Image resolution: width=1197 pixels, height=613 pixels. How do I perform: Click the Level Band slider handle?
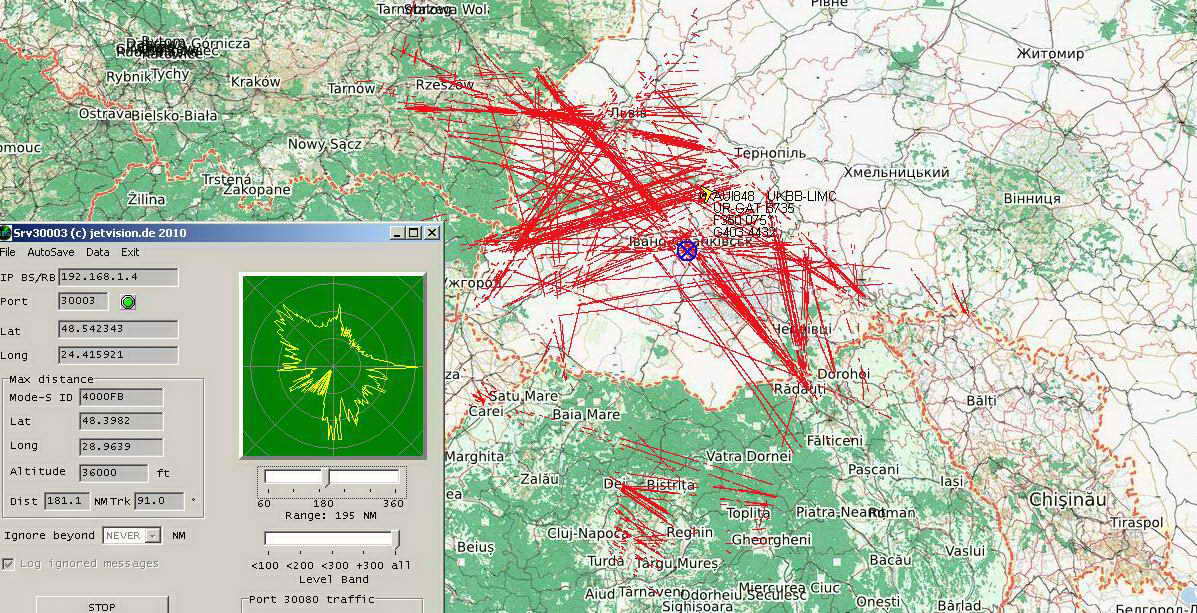(x=397, y=540)
